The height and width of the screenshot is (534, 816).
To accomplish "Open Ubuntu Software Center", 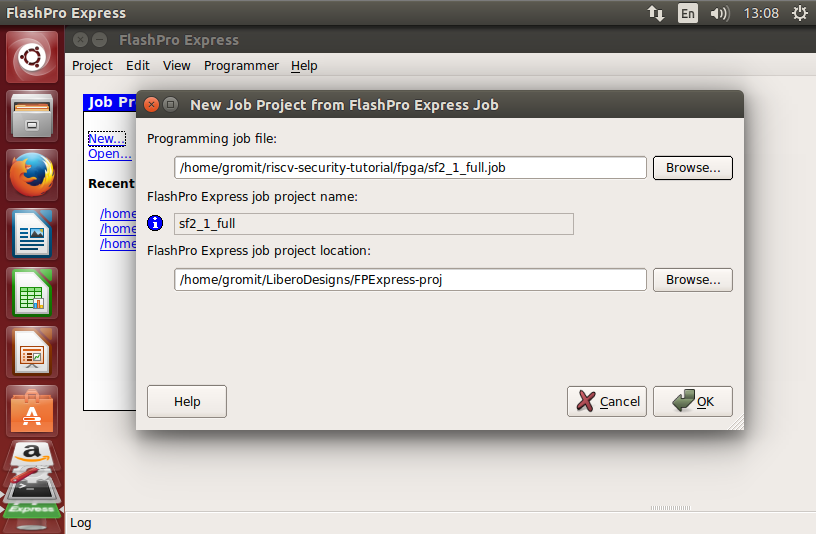I will (x=32, y=410).
